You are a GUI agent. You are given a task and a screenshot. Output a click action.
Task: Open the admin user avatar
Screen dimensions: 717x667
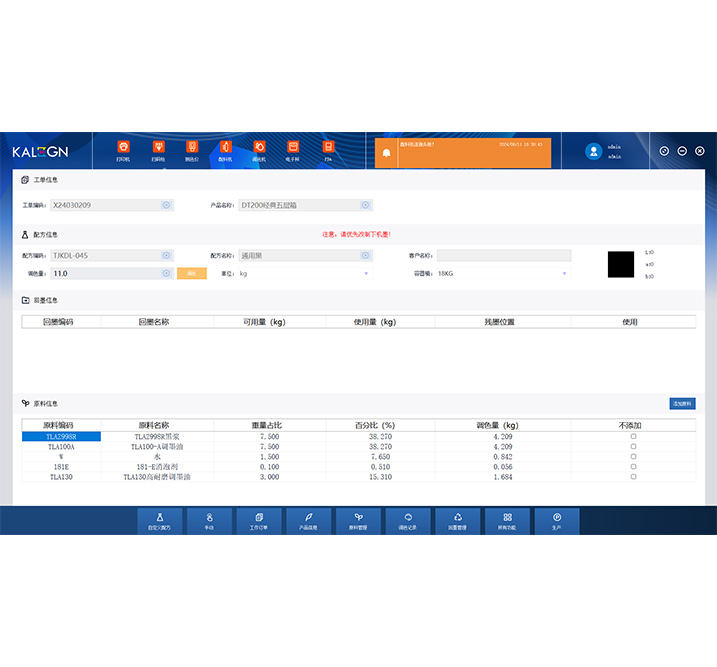(x=594, y=151)
